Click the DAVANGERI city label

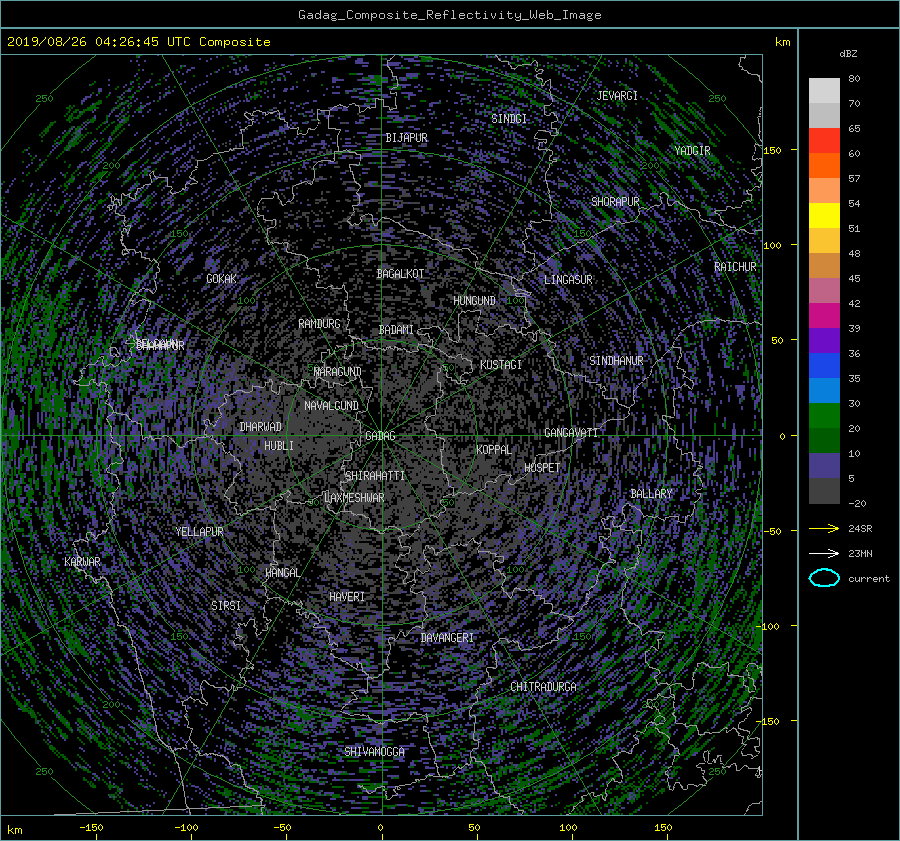(447, 638)
